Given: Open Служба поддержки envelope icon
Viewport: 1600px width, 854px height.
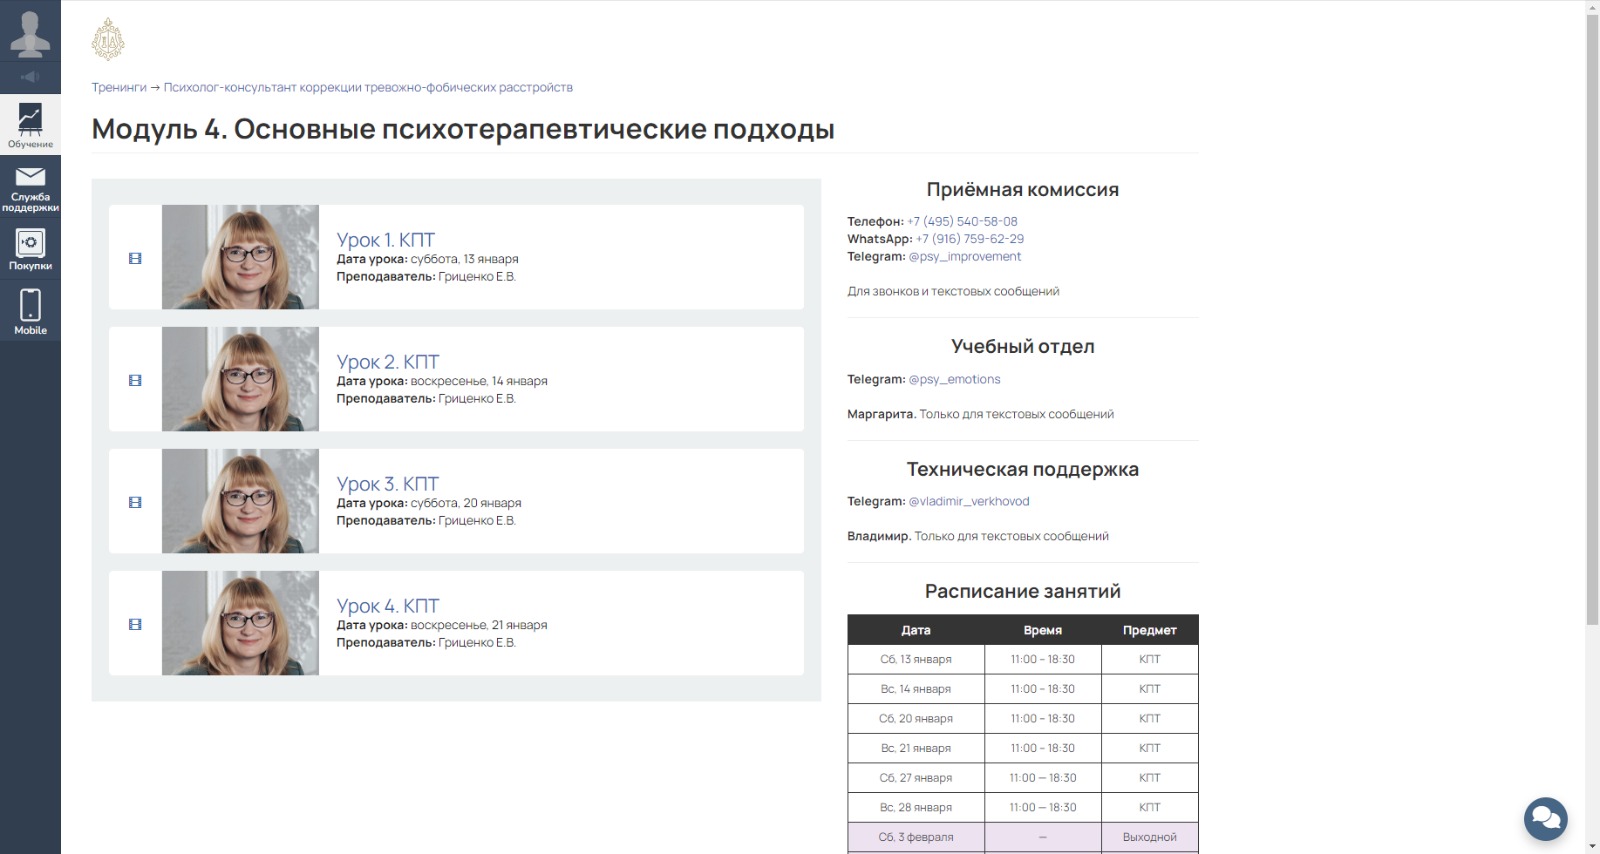Looking at the screenshot, I should [x=30, y=188].
